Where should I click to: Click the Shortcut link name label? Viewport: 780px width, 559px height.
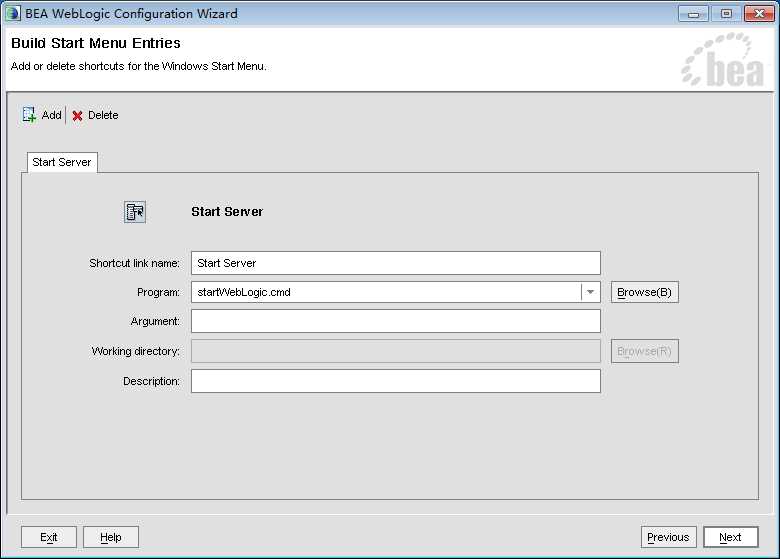pos(134,263)
